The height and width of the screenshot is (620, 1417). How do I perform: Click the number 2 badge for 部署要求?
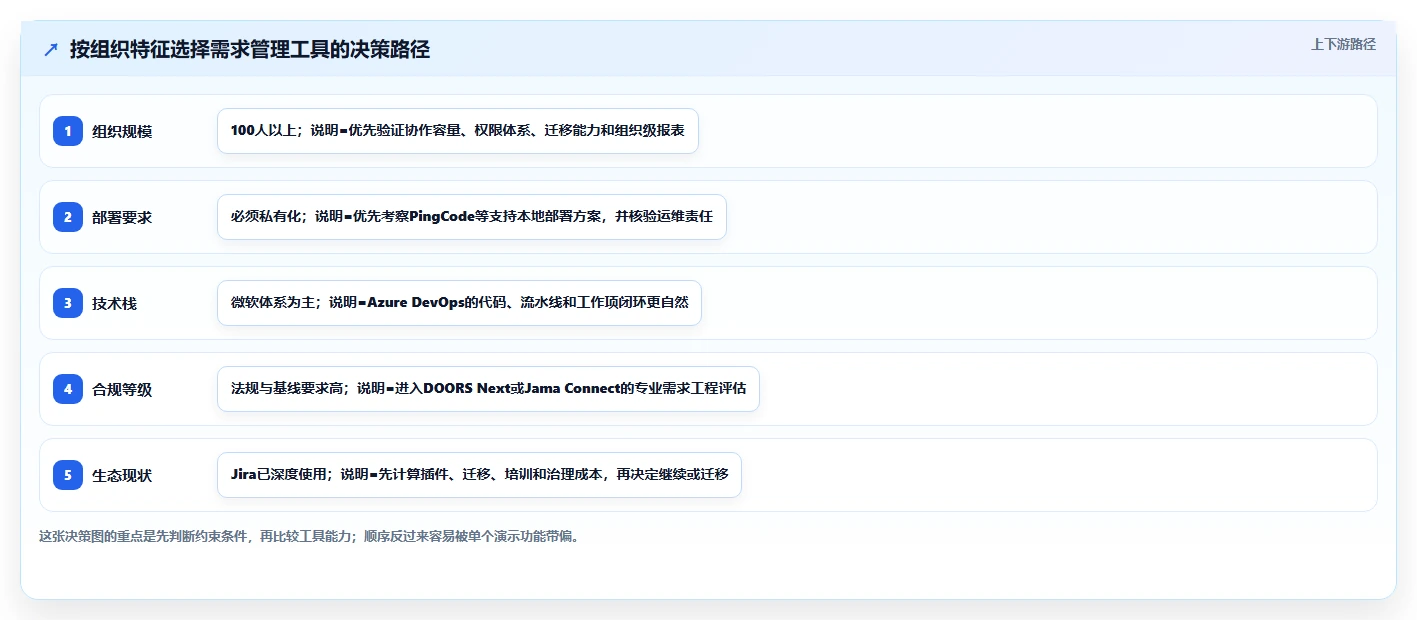point(68,217)
